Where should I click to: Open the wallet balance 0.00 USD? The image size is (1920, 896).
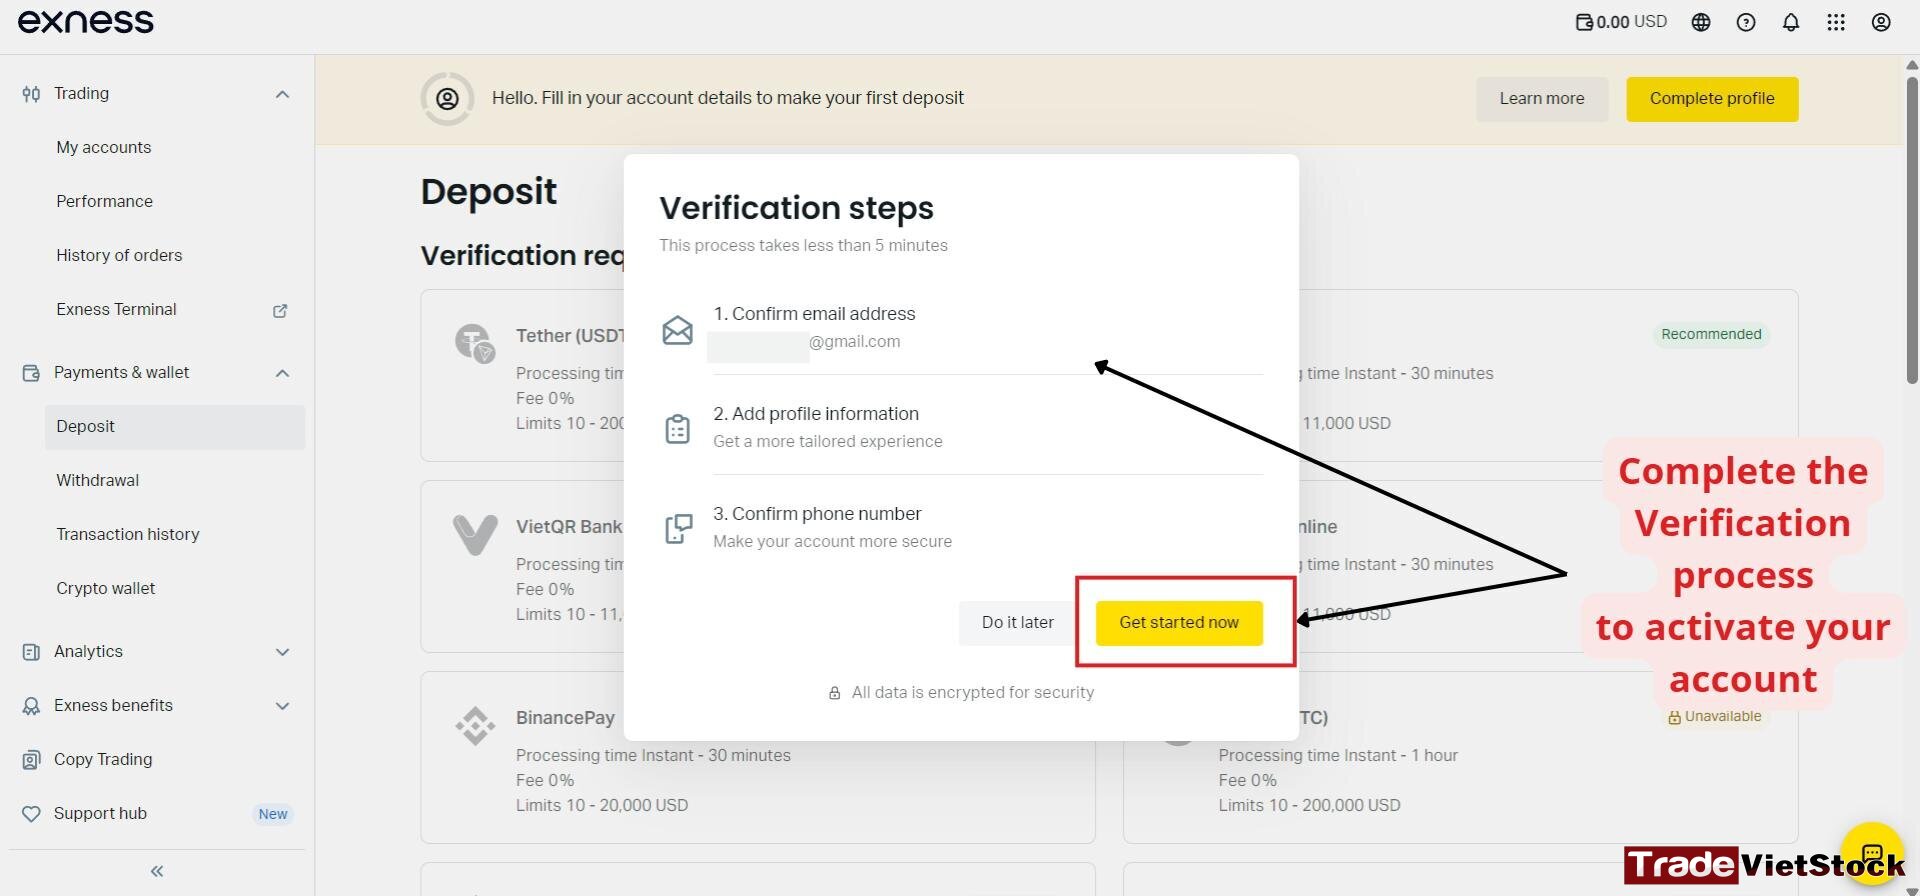tap(1621, 22)
